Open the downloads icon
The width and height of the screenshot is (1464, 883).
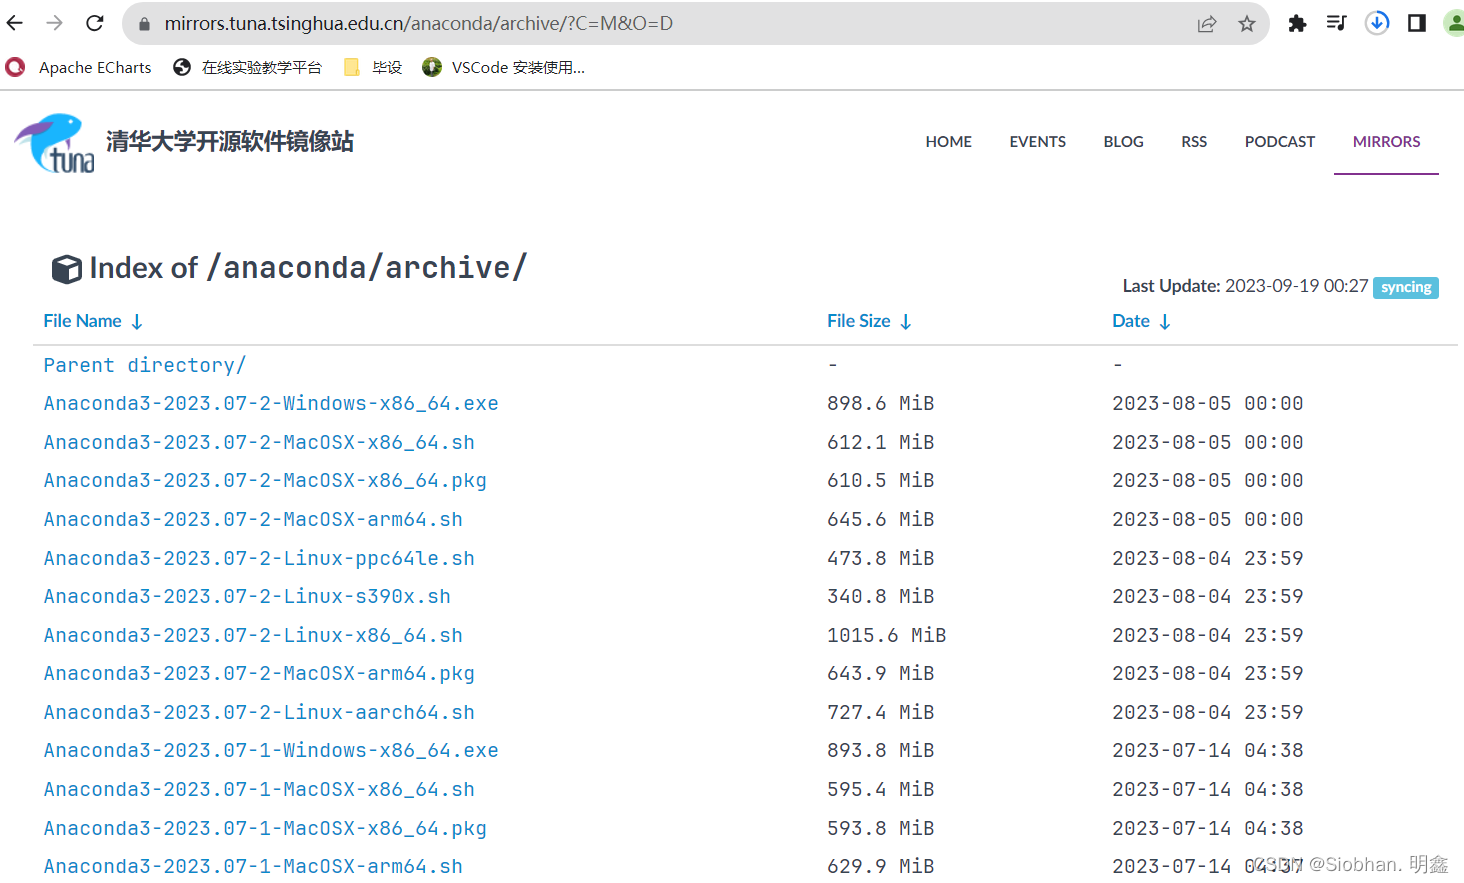tap(1377, 23)
